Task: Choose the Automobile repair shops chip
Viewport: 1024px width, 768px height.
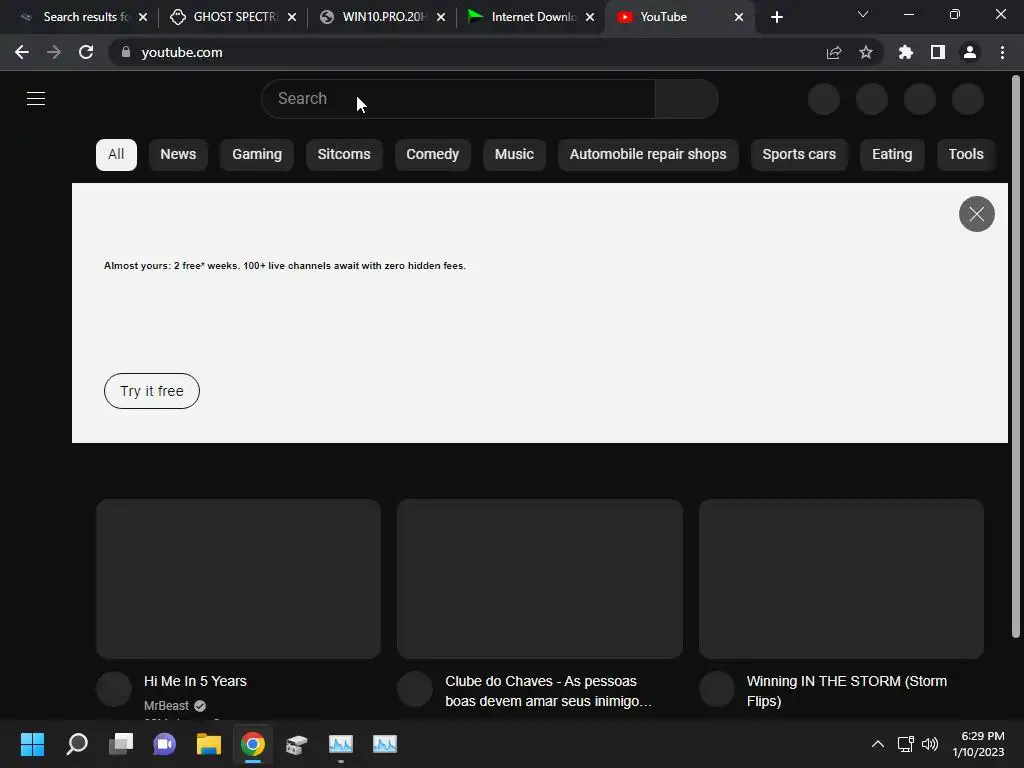Action: click(x=648, y=155)
